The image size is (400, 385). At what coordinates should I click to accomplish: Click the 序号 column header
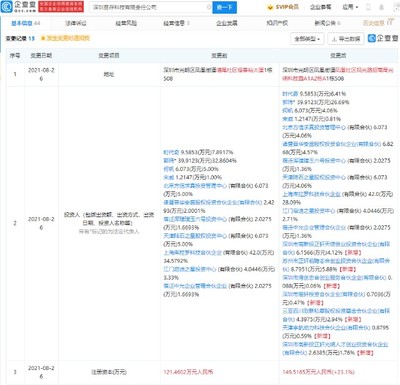14,56
